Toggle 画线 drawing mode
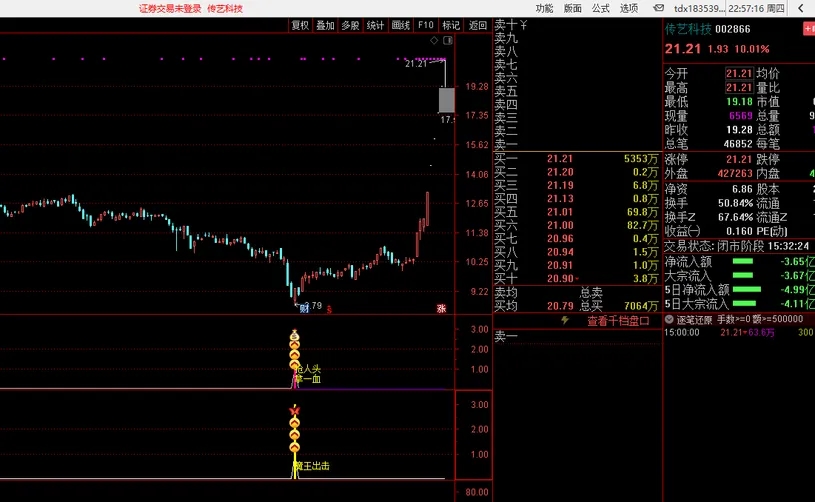Screen dimensions: 815x502 401,25
